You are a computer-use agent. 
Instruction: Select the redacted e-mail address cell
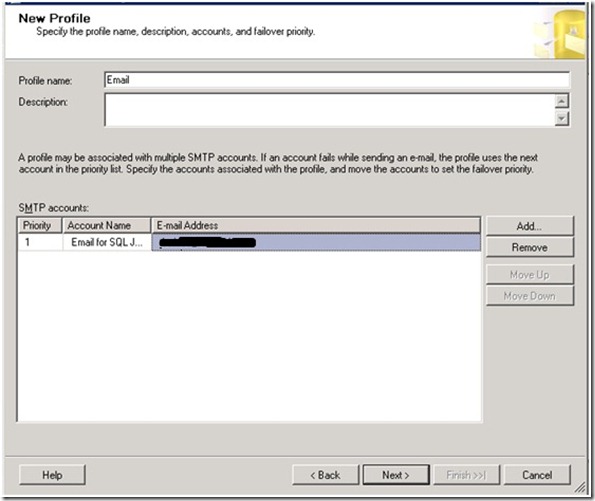coord(316,242)
